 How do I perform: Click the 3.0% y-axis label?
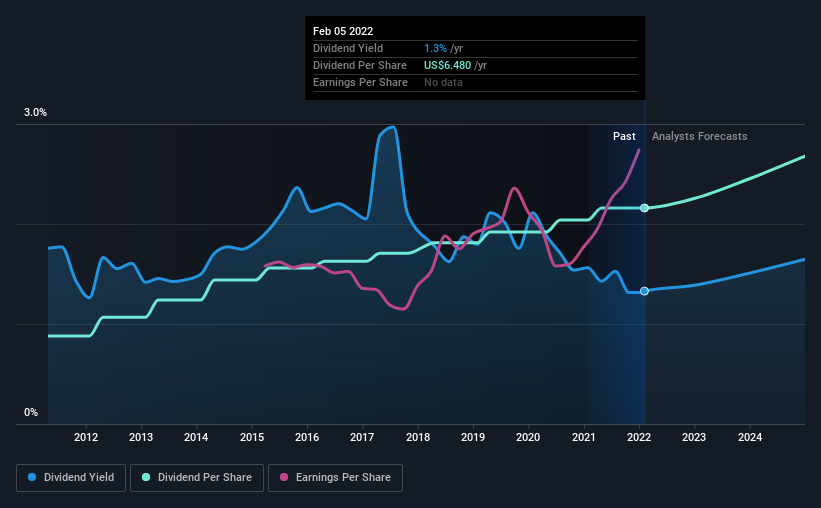(x=35, y=112)
